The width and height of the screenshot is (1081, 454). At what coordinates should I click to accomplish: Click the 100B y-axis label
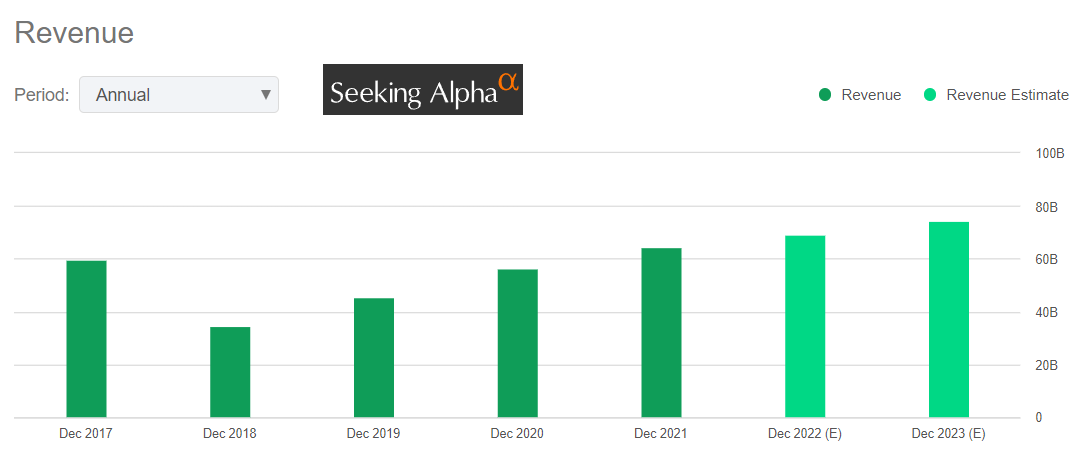click(1049, 153)
